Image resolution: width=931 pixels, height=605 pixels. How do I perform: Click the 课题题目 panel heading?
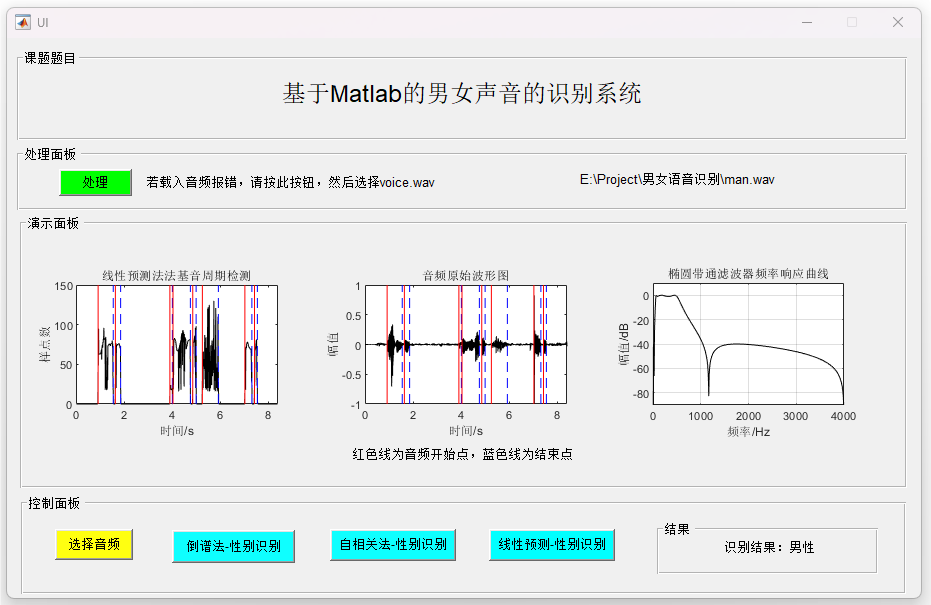point(50,58)
